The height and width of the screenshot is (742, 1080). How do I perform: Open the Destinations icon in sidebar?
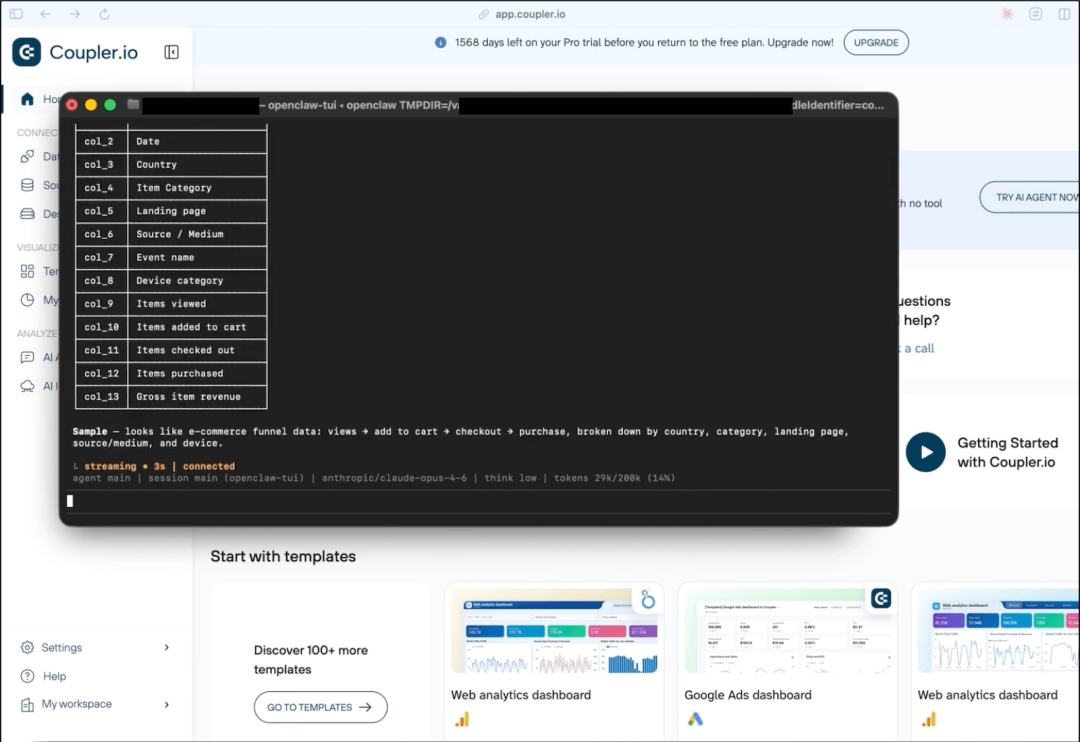tap(27, 214)
